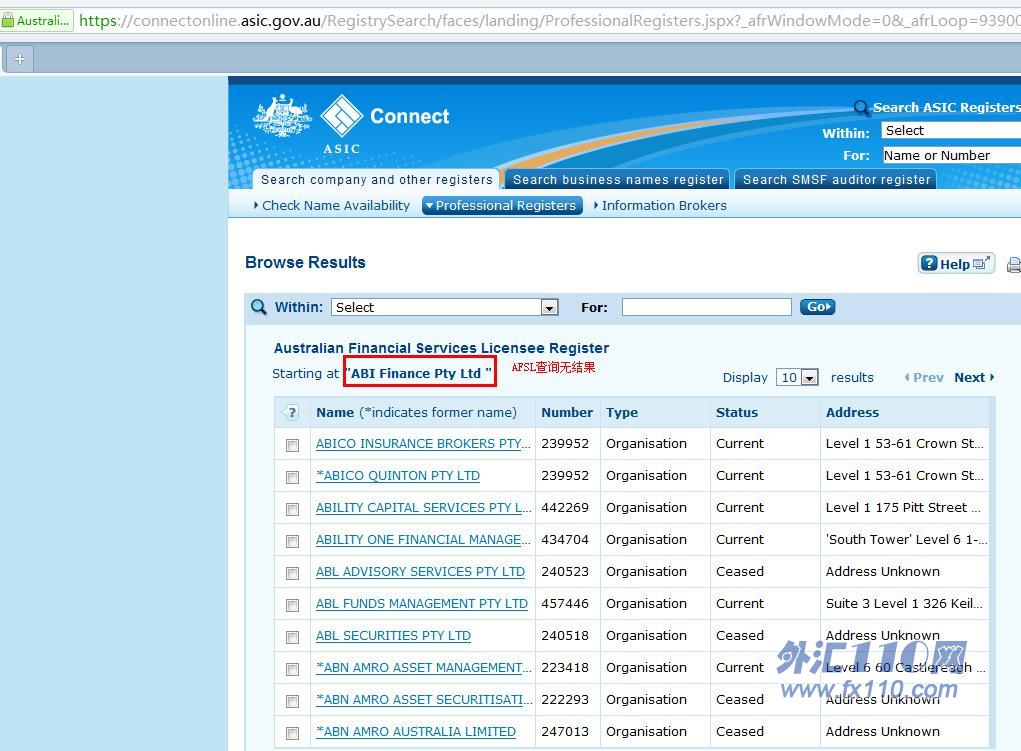Screen dimensions: 1021x751
Task: Click the Browse Results heading
Action: [x=305, y=262]
